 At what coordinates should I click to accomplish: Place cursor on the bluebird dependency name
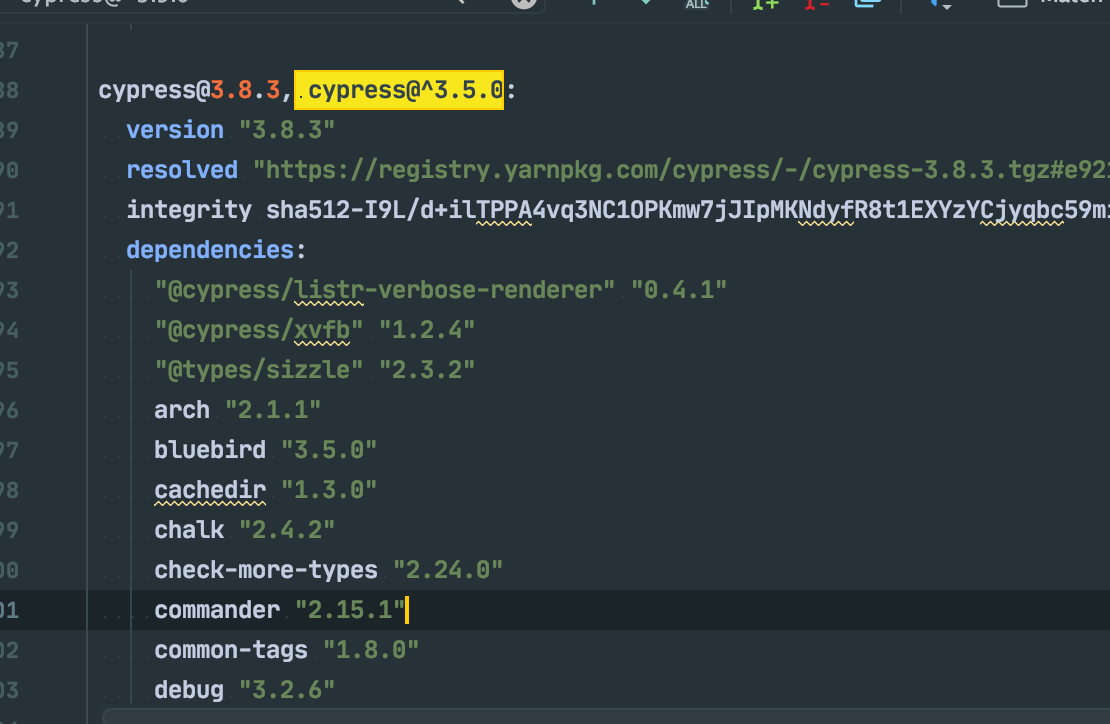pos(210,449)
